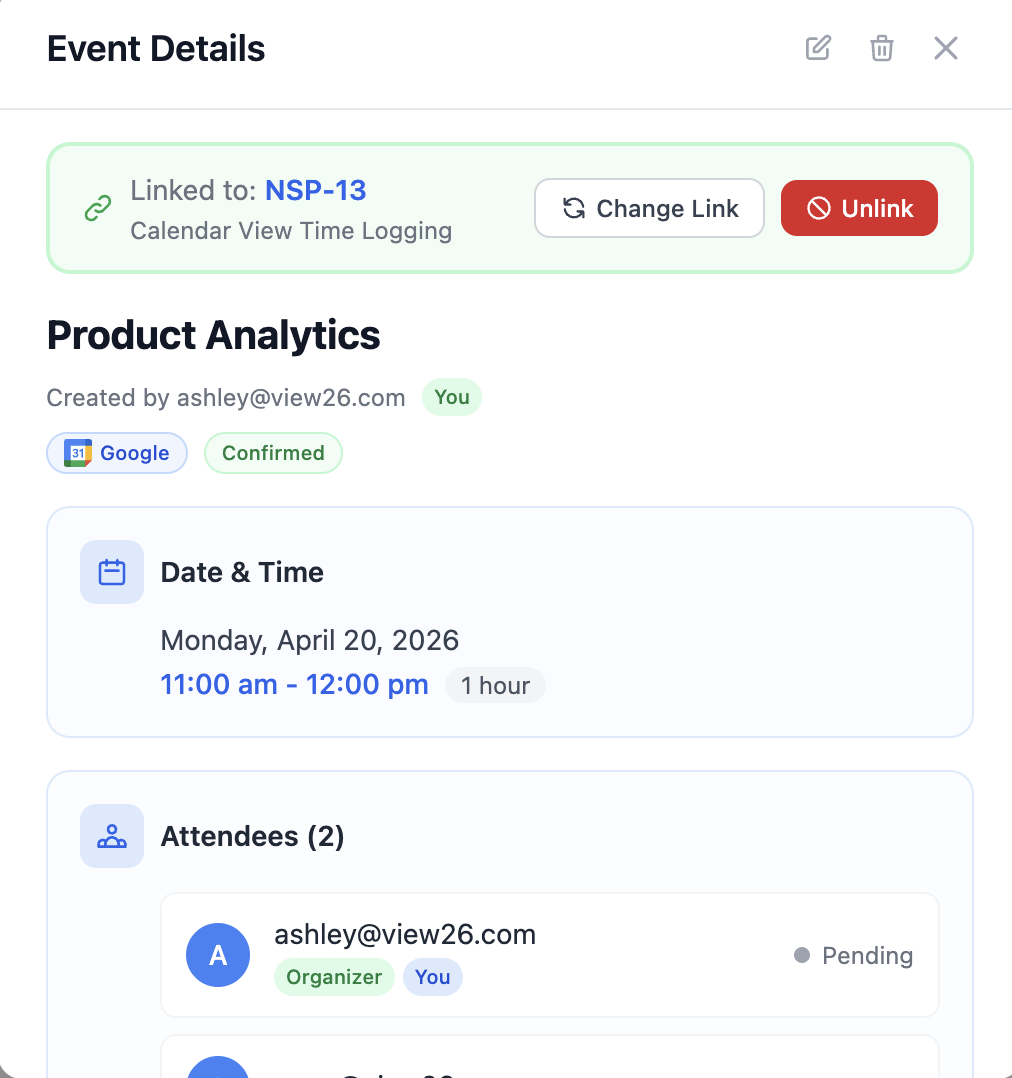The height and width of the screenshot is (1078, 1012).
Task: Click the calendar icon beside Date & Time
Action: (112, 572)
